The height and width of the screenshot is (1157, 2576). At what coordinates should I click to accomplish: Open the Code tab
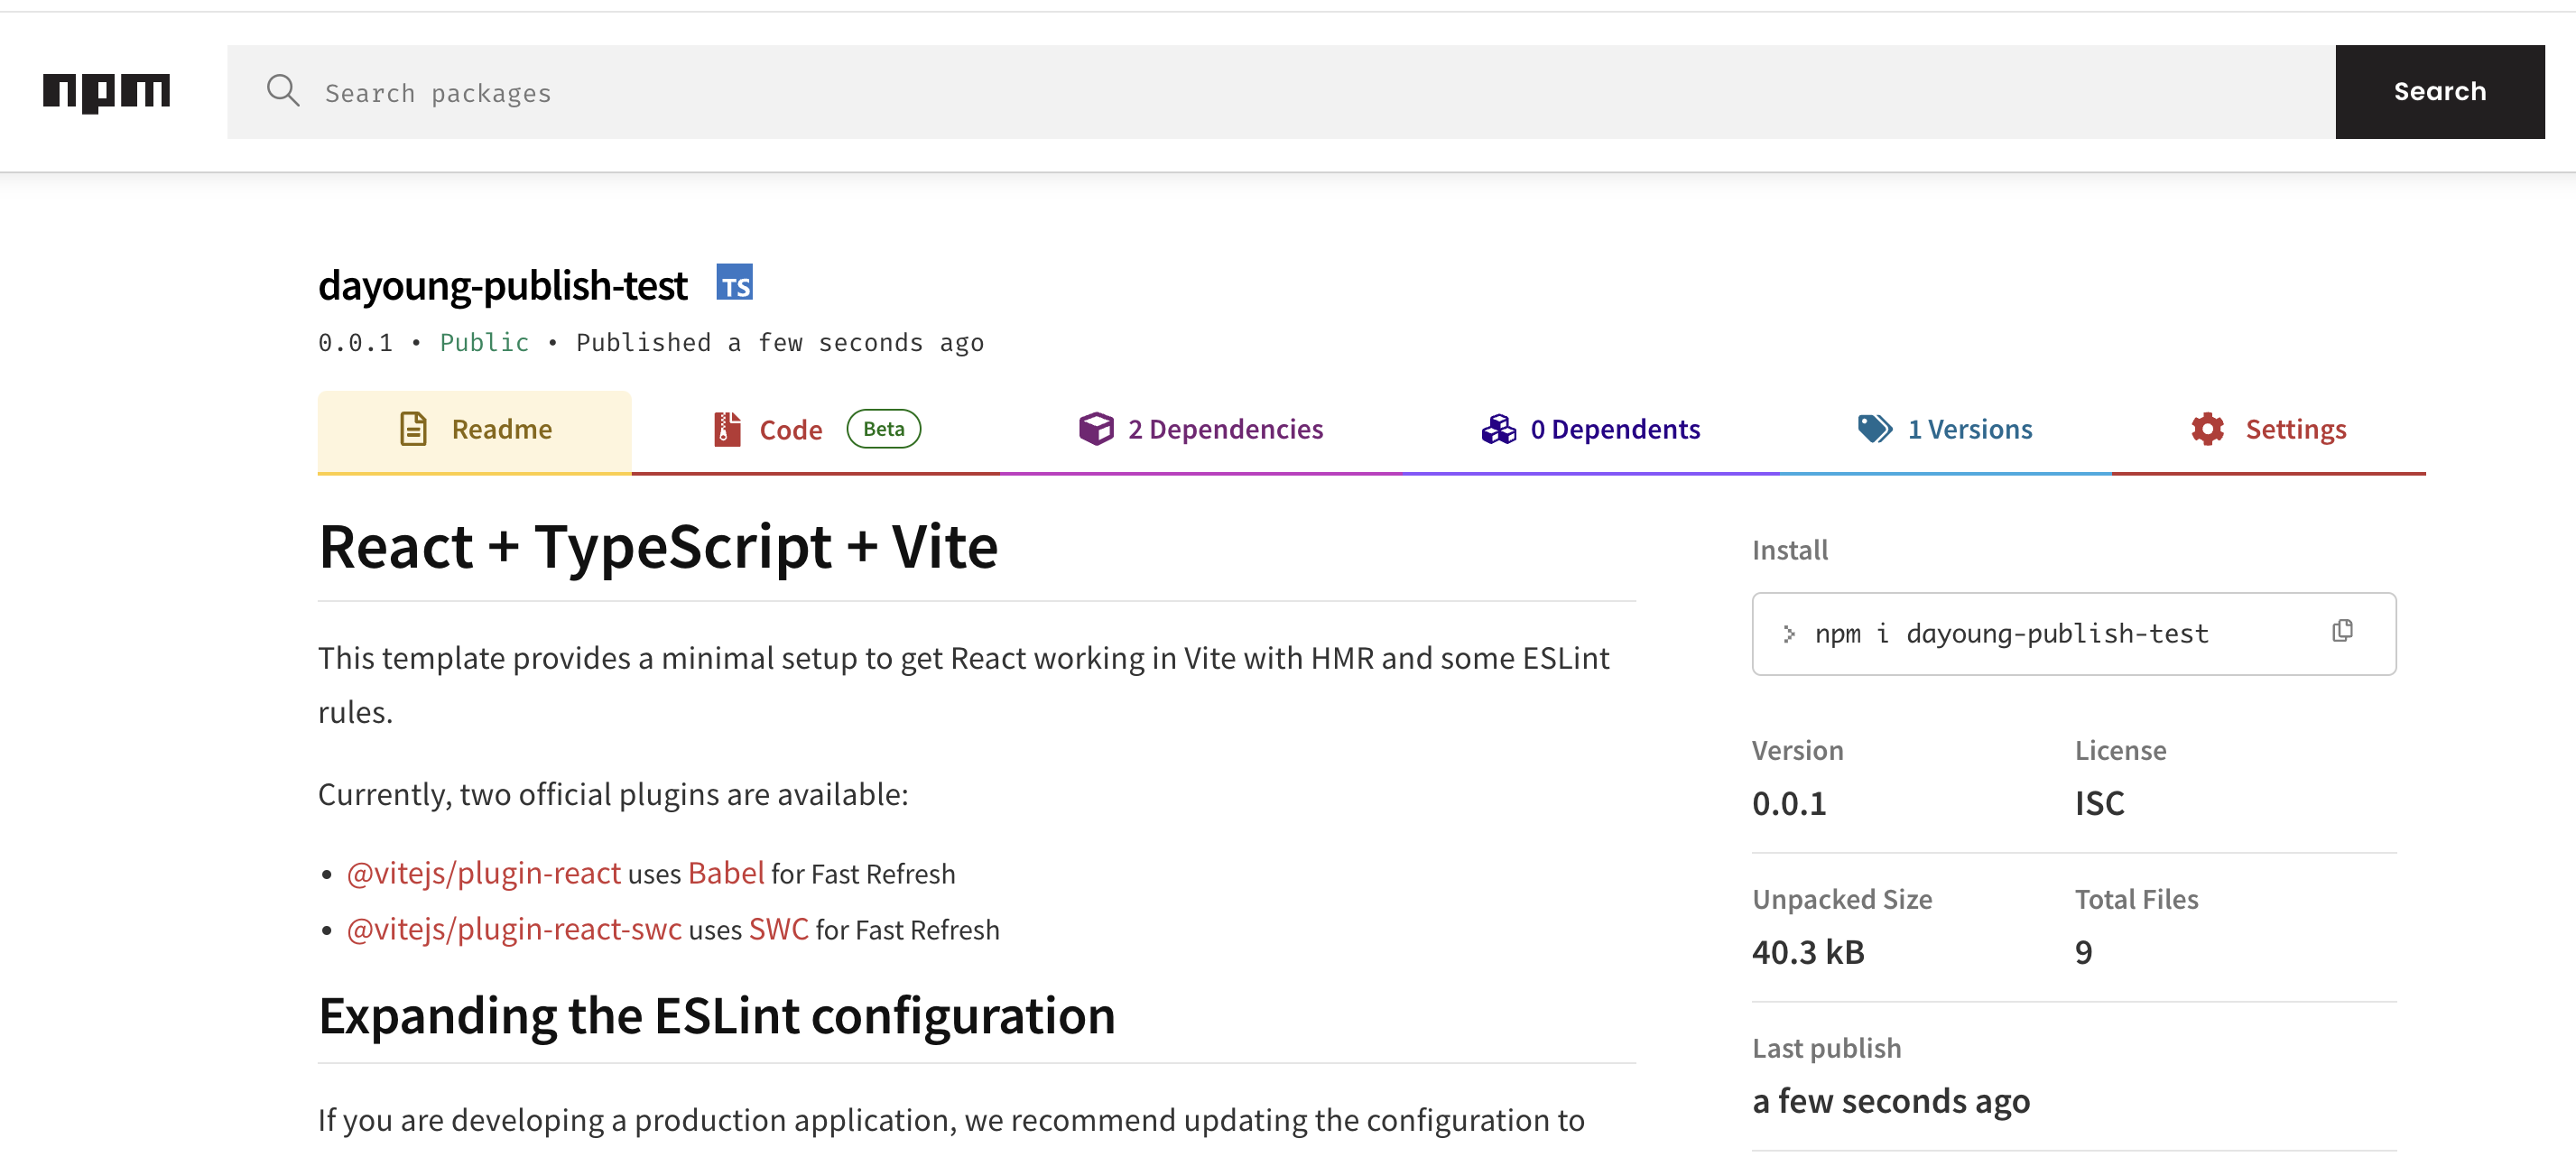click(x=790, y=430)
